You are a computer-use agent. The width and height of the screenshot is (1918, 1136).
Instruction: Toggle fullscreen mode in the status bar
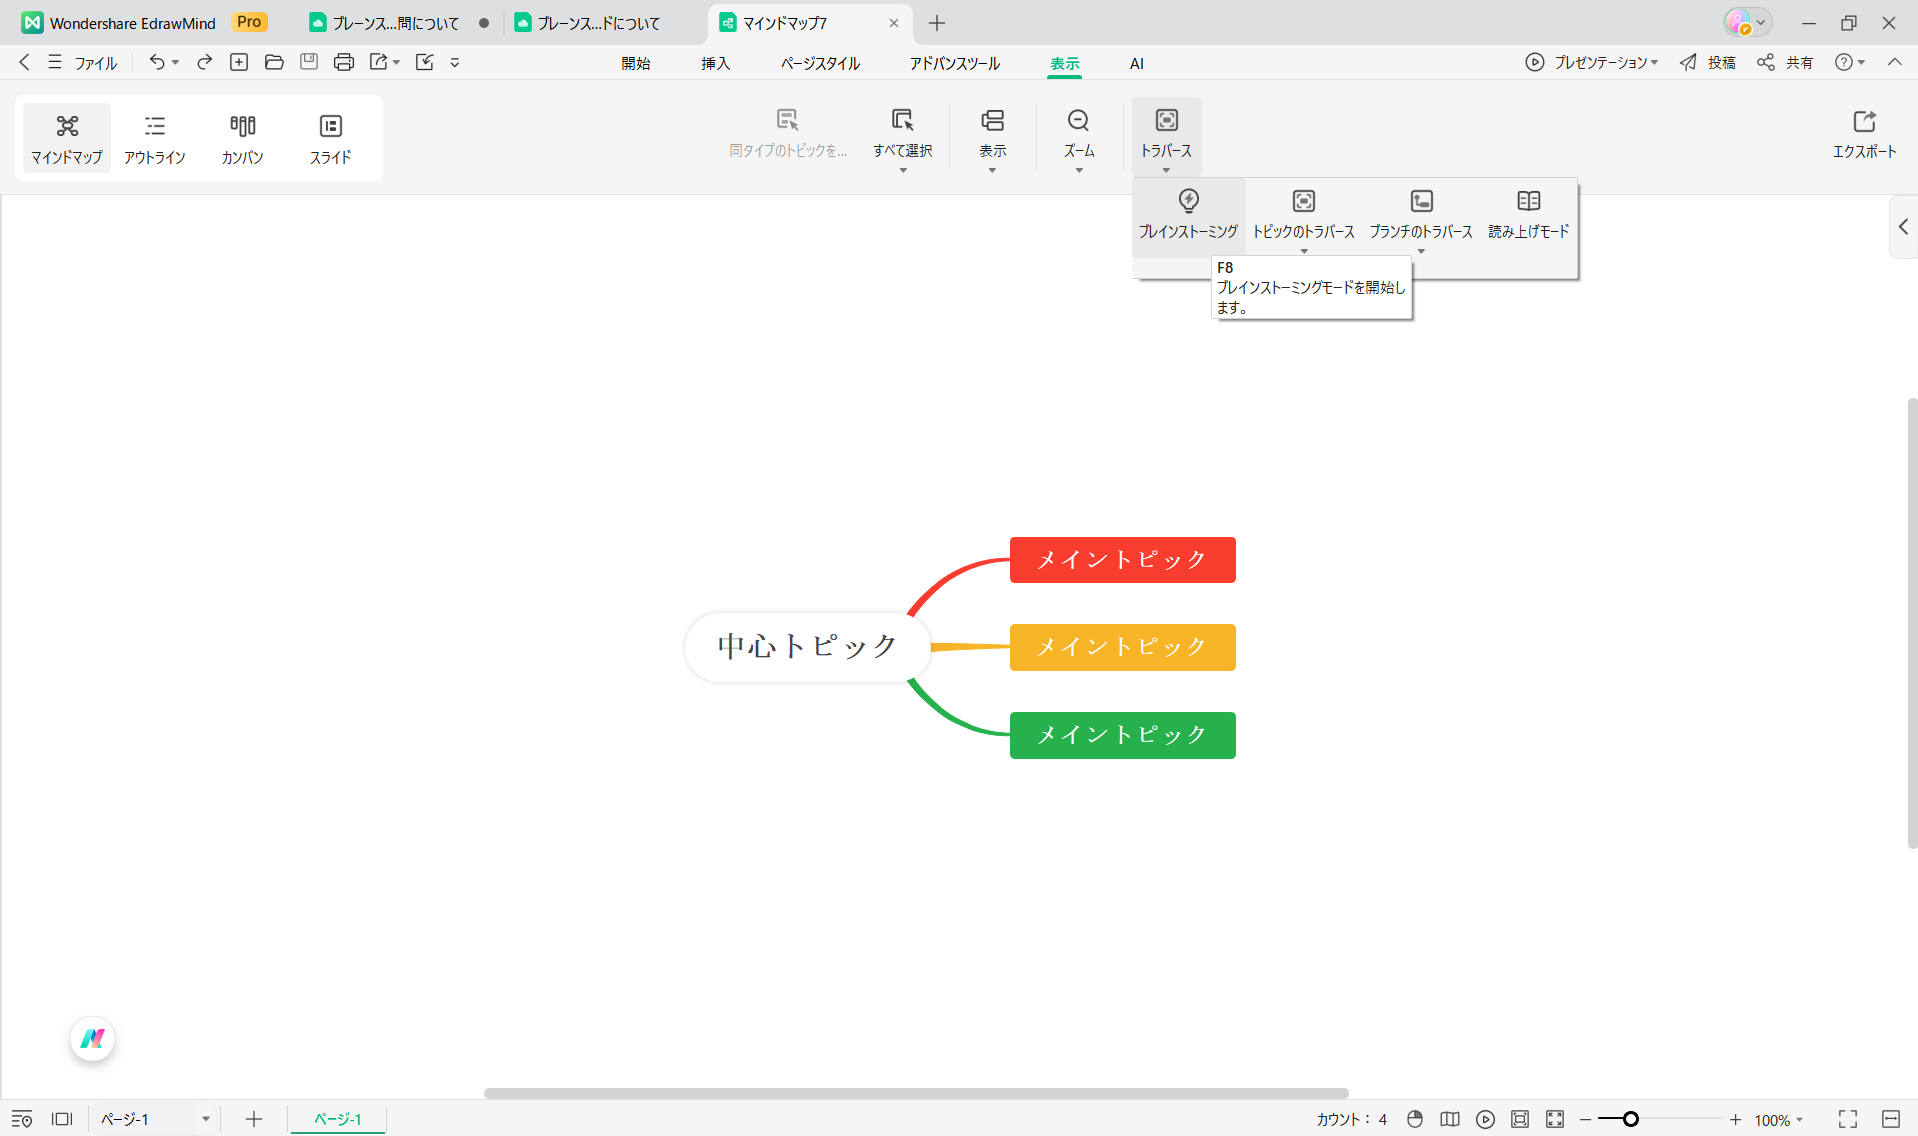coord(1845,1119)
